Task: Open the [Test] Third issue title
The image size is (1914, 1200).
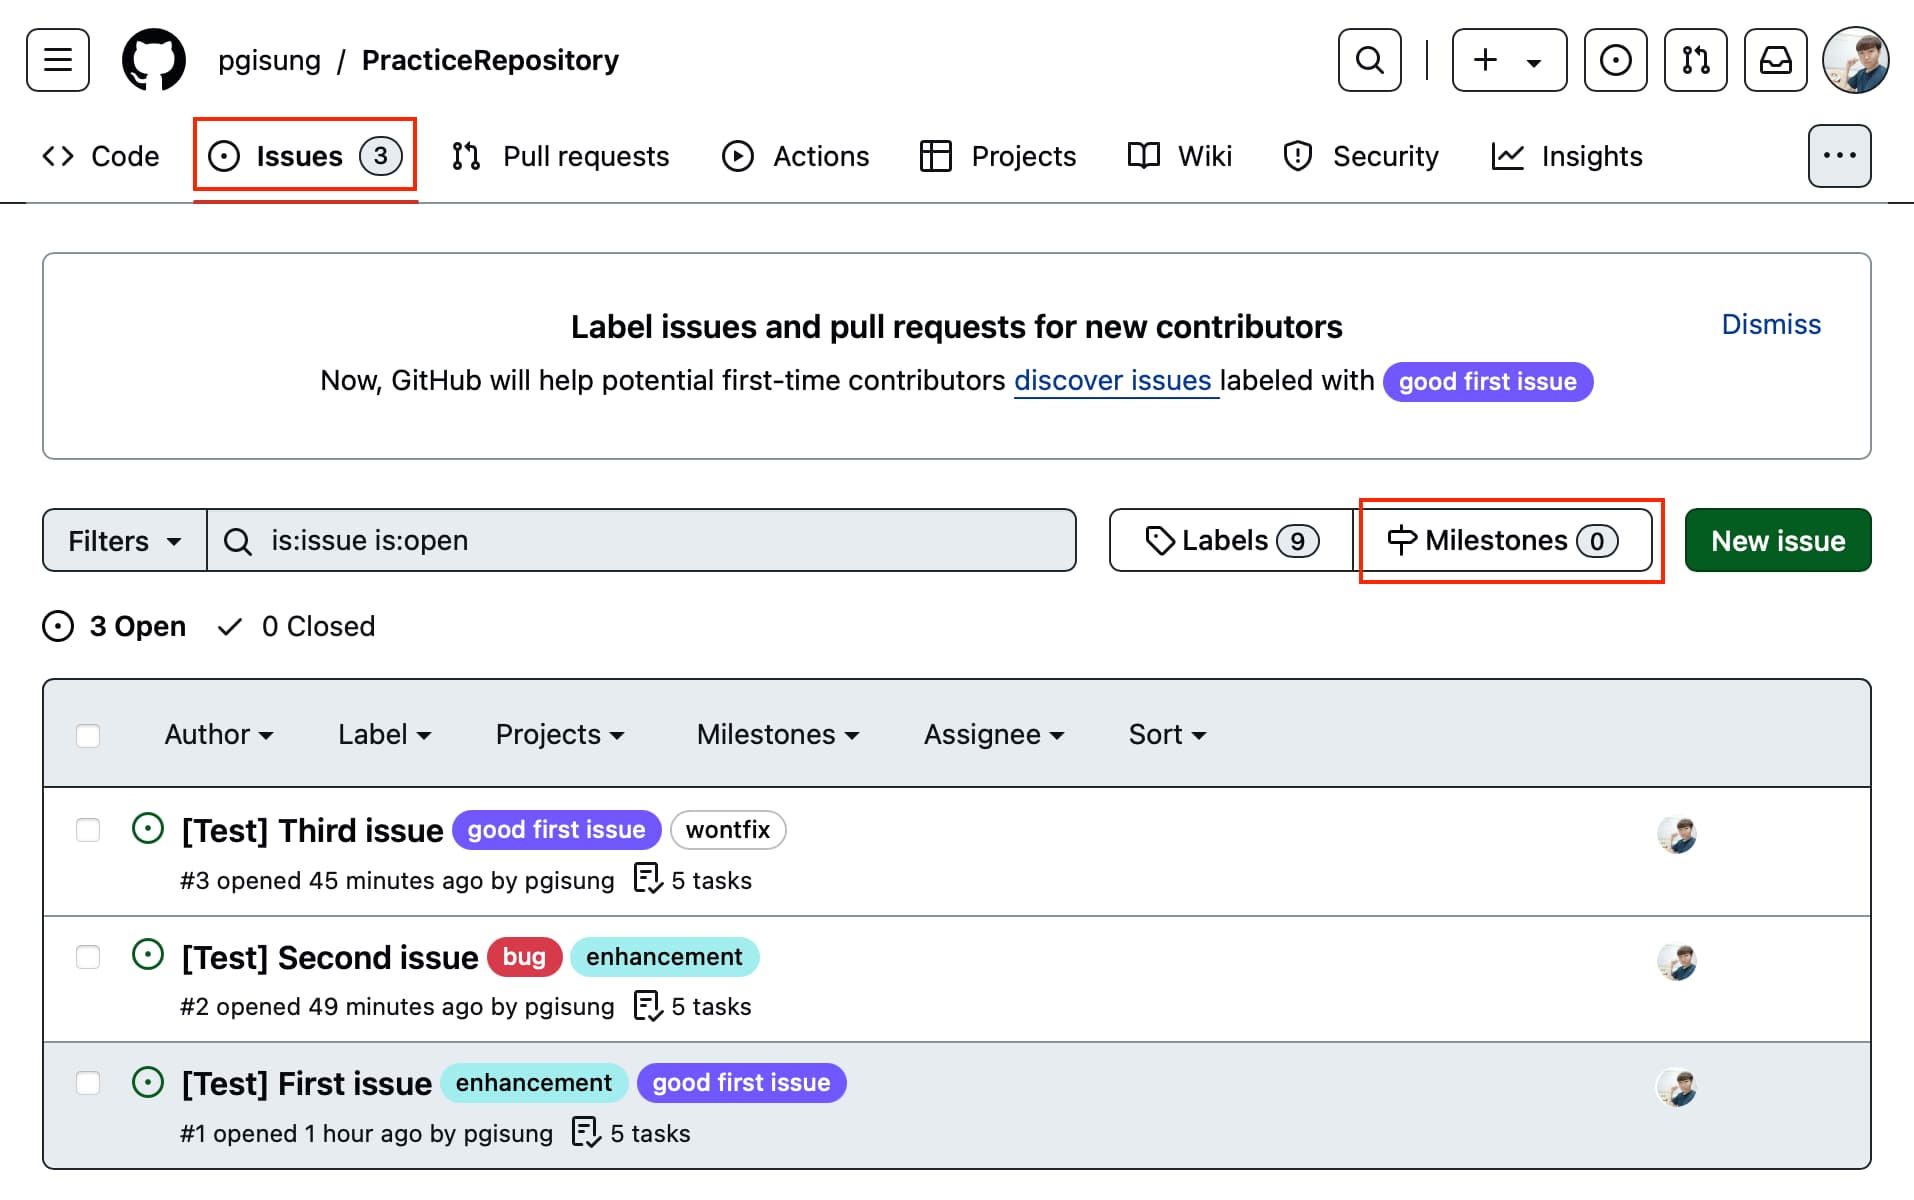Action: pyautogui.click(x=312, y=830)
